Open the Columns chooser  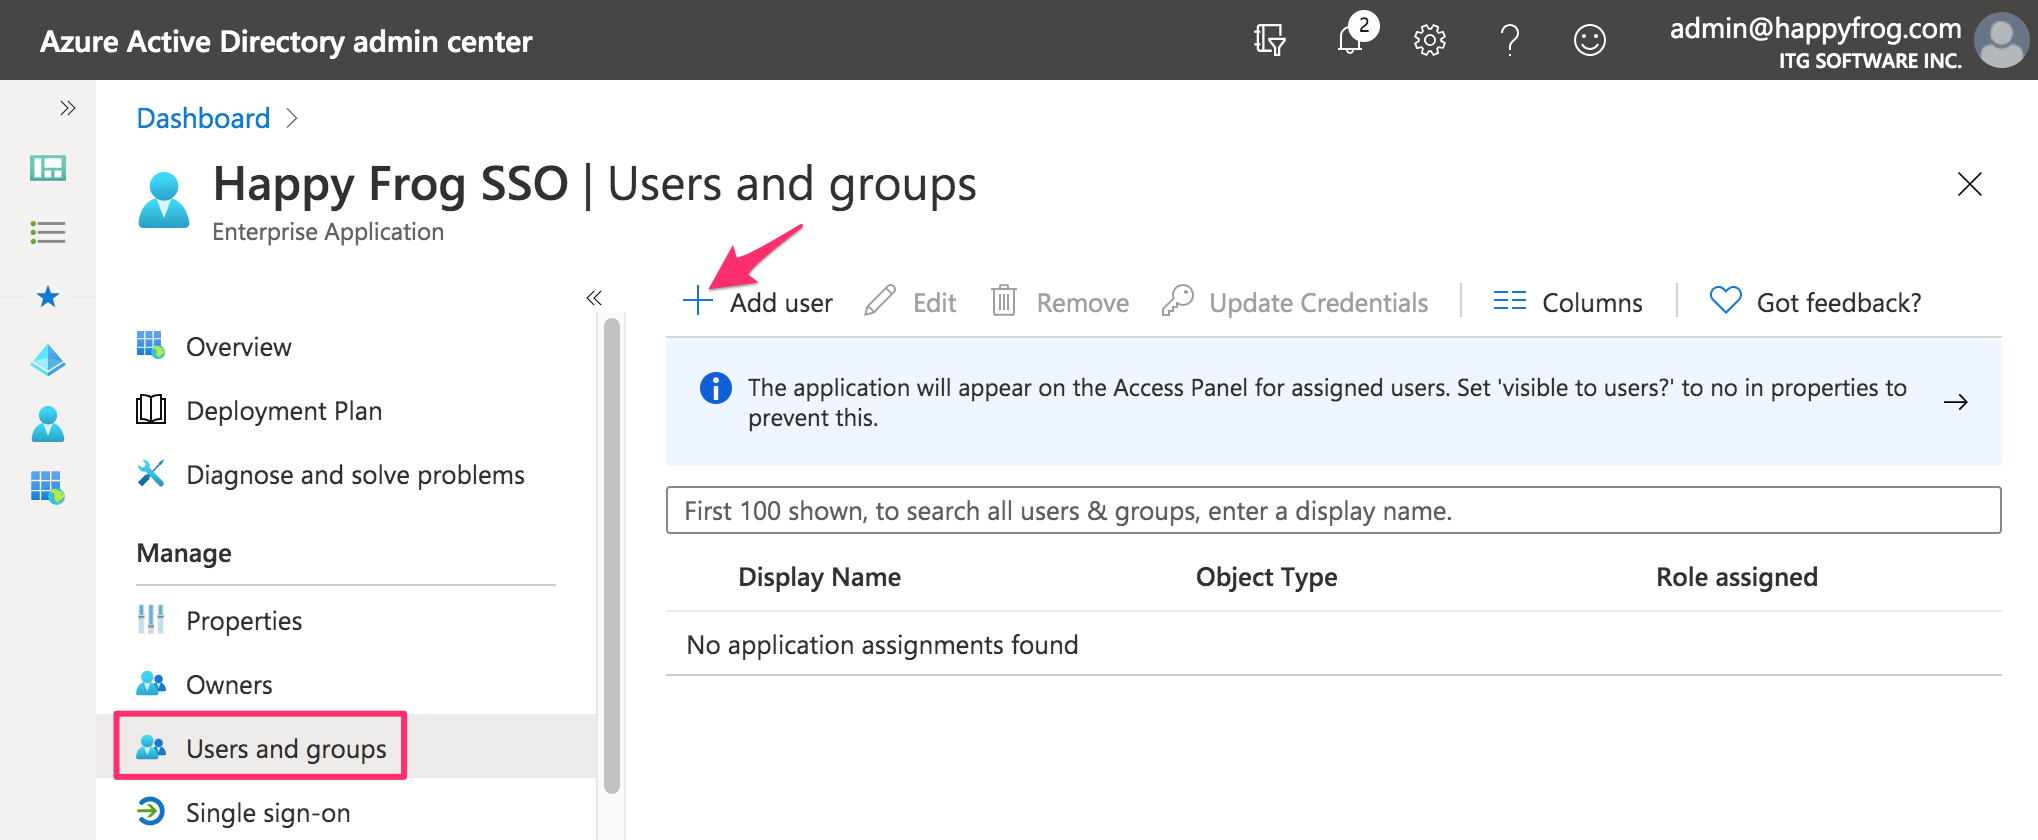point(1567,302)
